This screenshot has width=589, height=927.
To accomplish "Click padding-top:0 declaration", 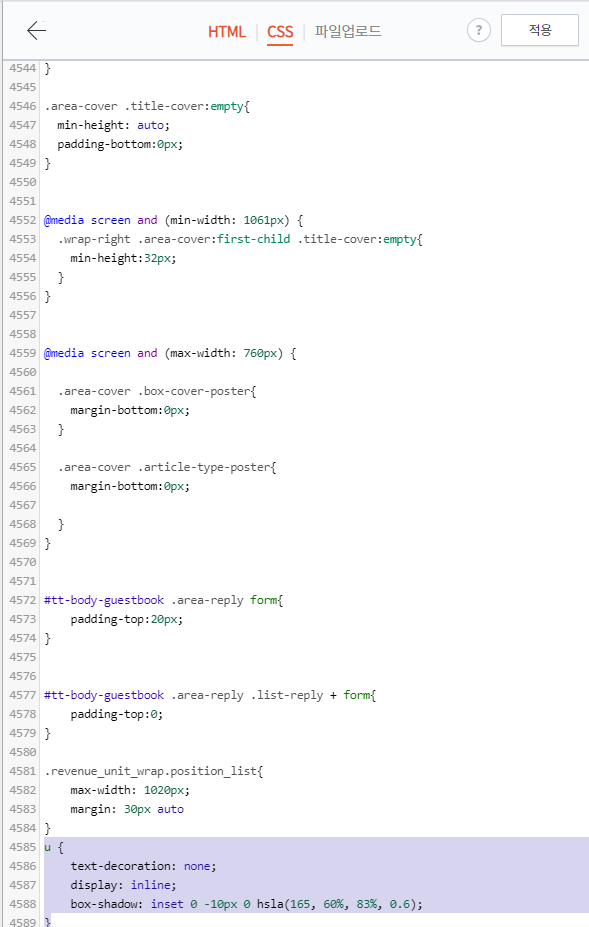I will (x=116, y=714).
